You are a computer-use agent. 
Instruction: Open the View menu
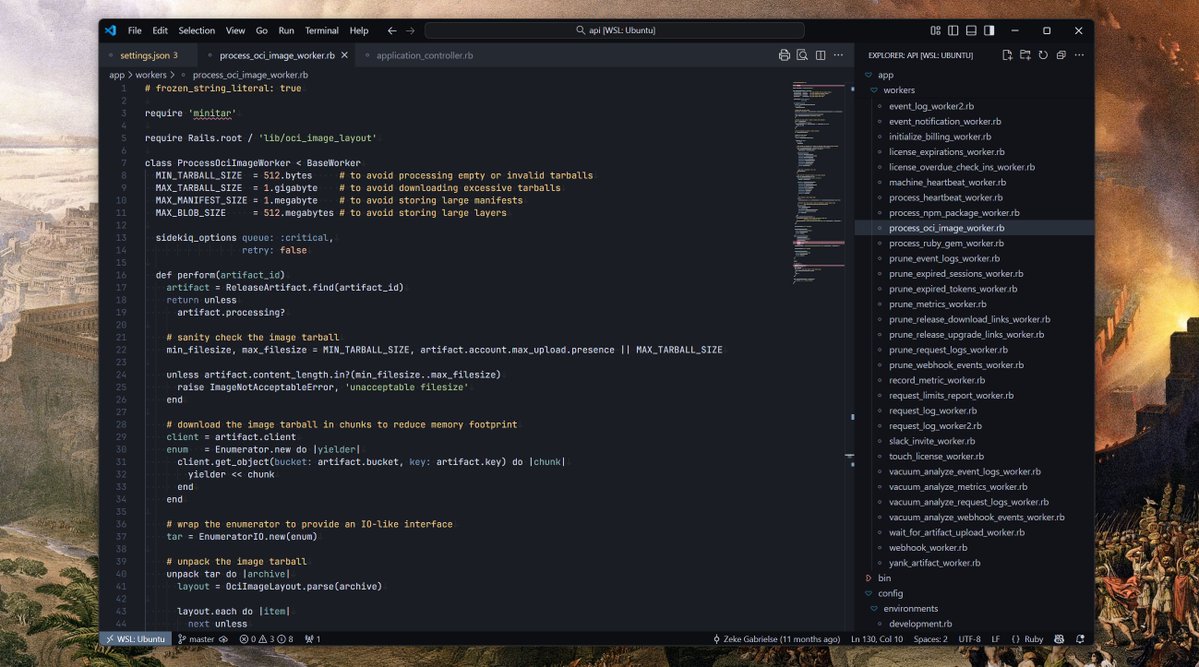(x=235, y=31)
